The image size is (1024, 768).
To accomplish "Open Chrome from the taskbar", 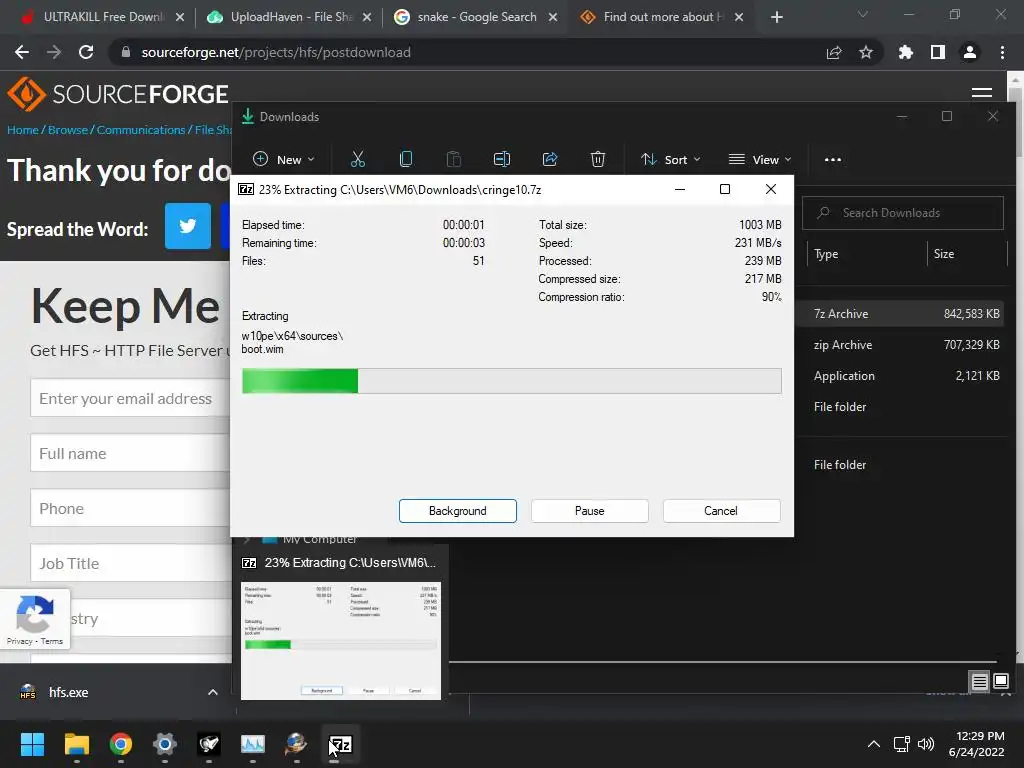I will tap(120, 744).
